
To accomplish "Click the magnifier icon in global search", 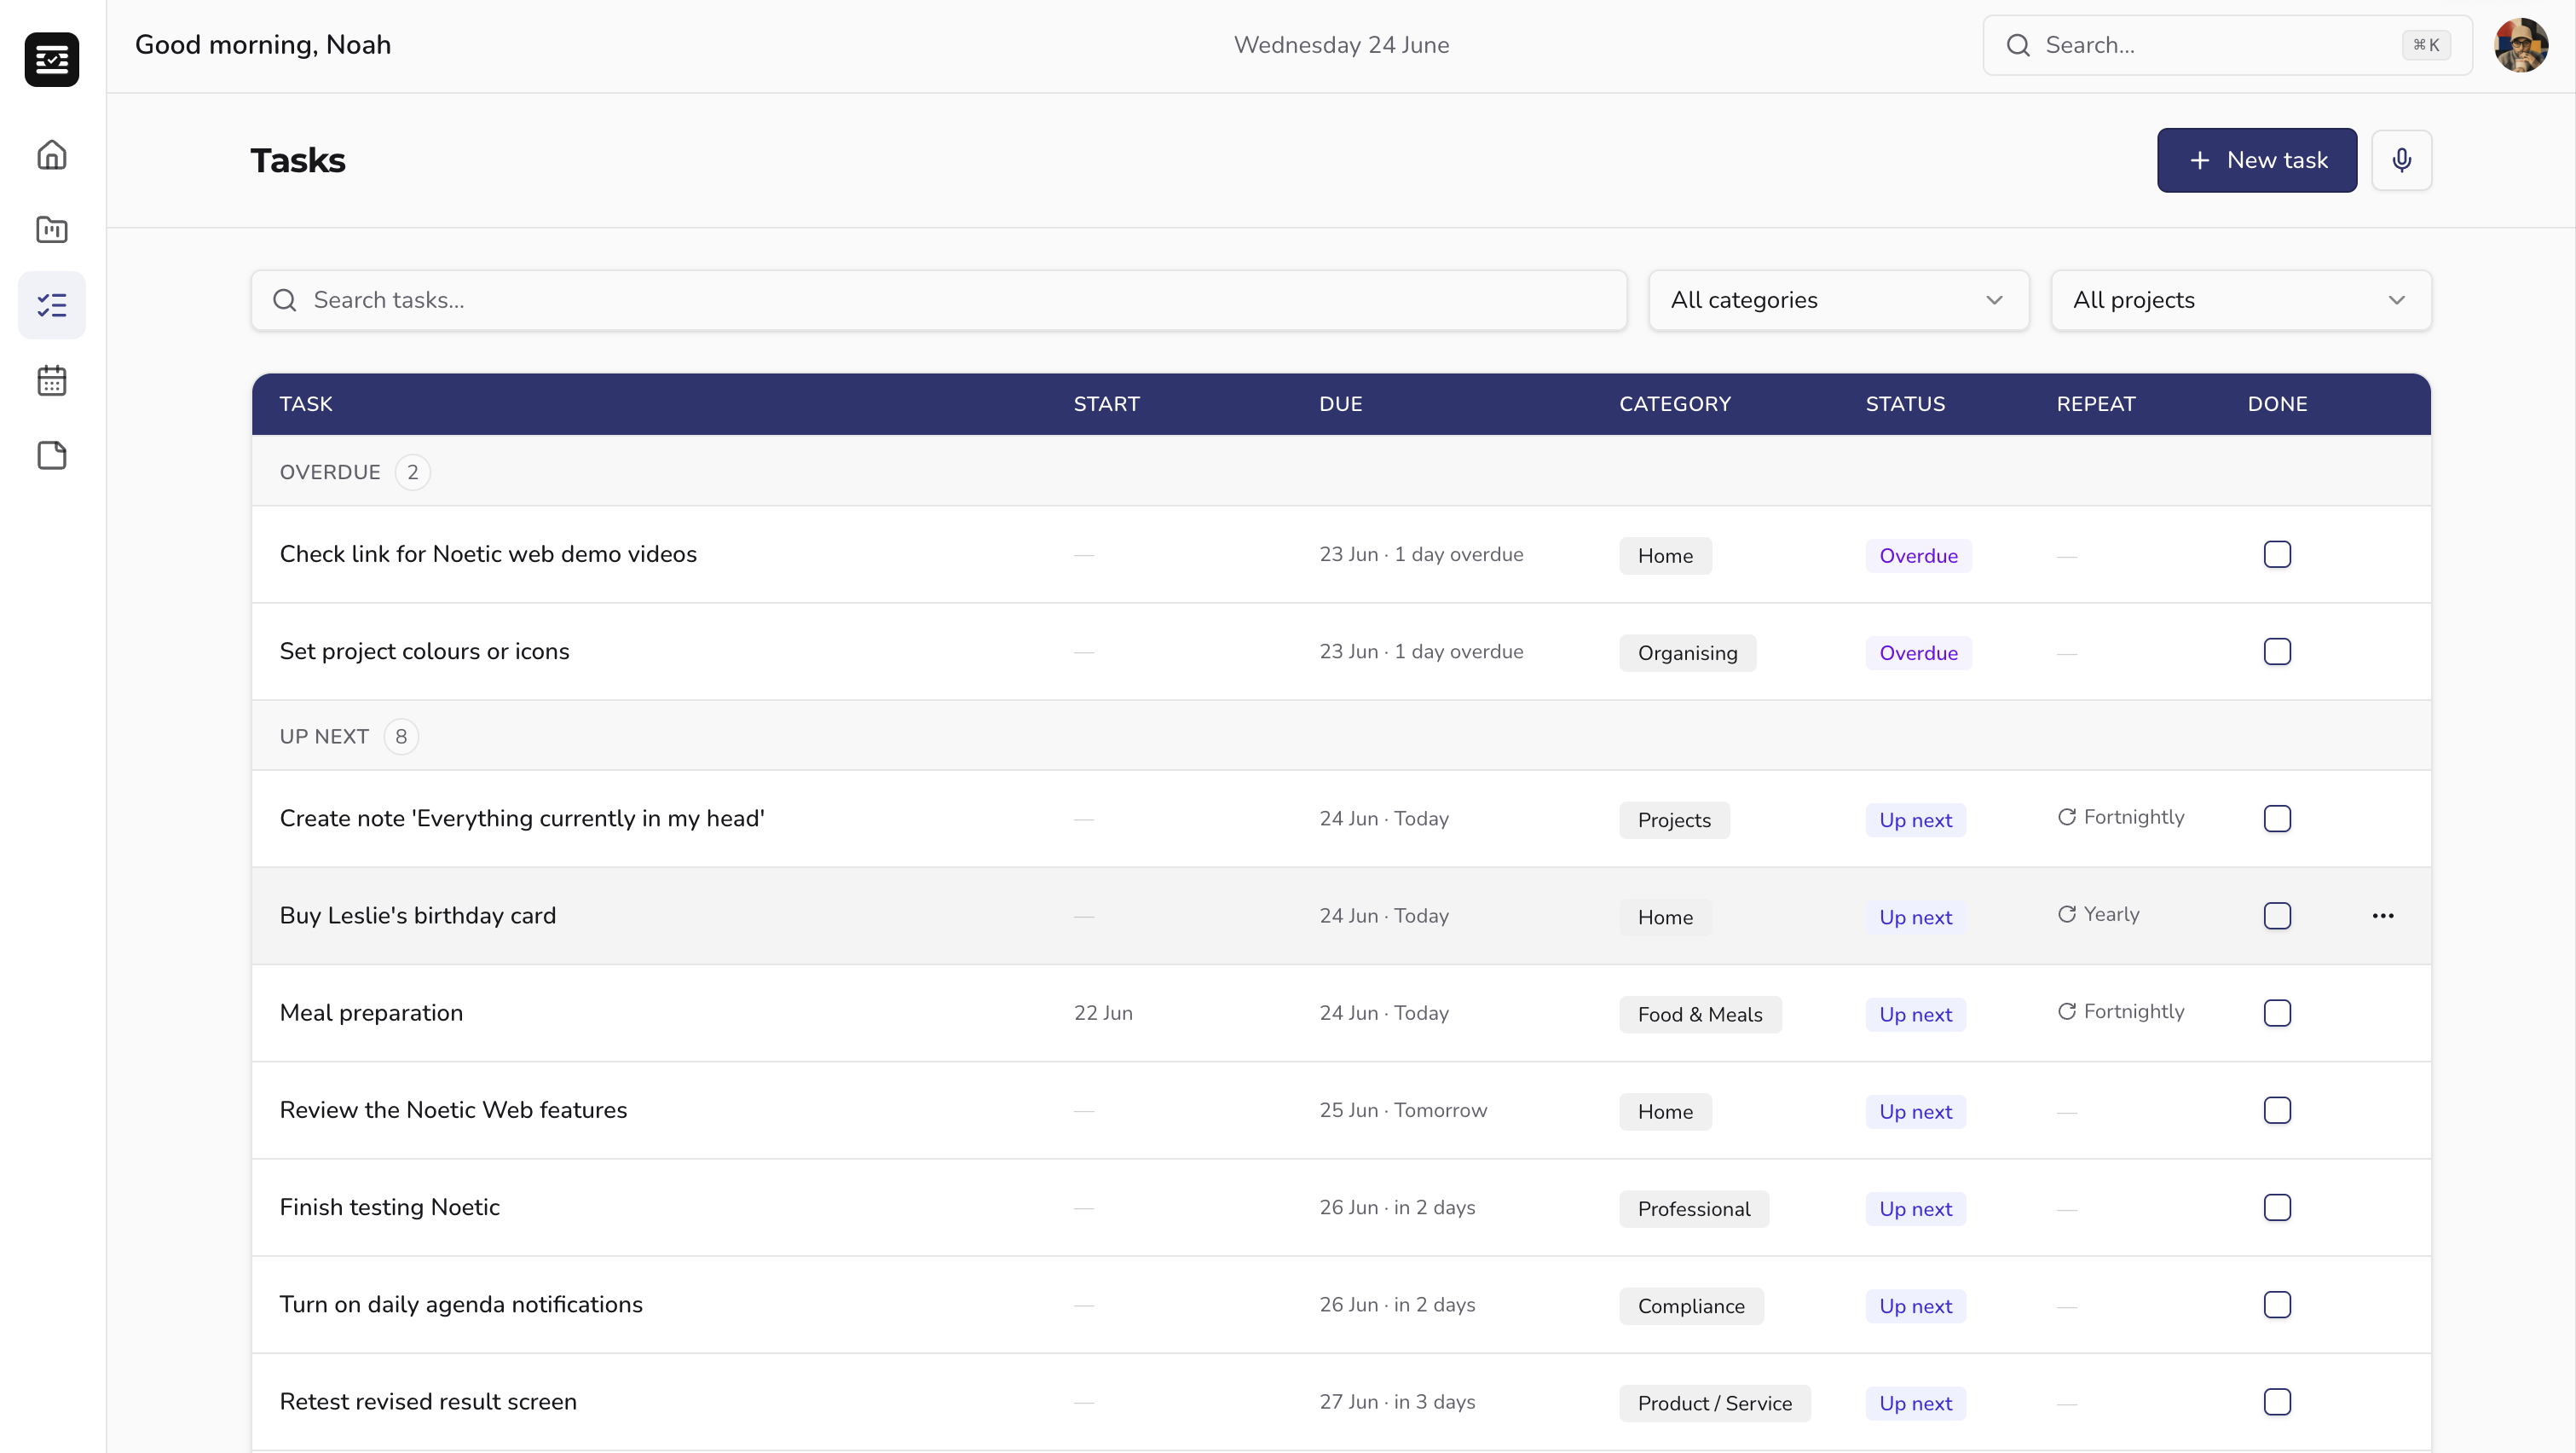I will (2018, 45).
